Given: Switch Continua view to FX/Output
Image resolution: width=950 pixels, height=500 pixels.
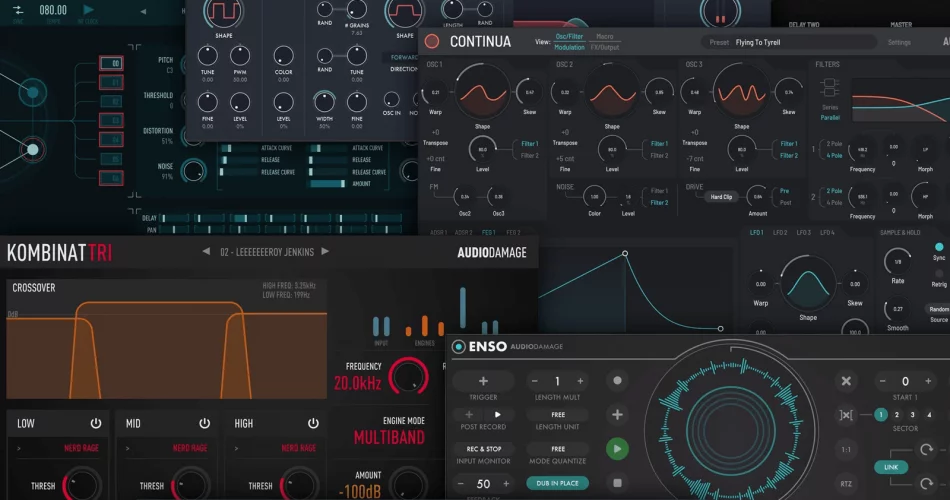Looking at the screenshot, I should pos(605,47).
